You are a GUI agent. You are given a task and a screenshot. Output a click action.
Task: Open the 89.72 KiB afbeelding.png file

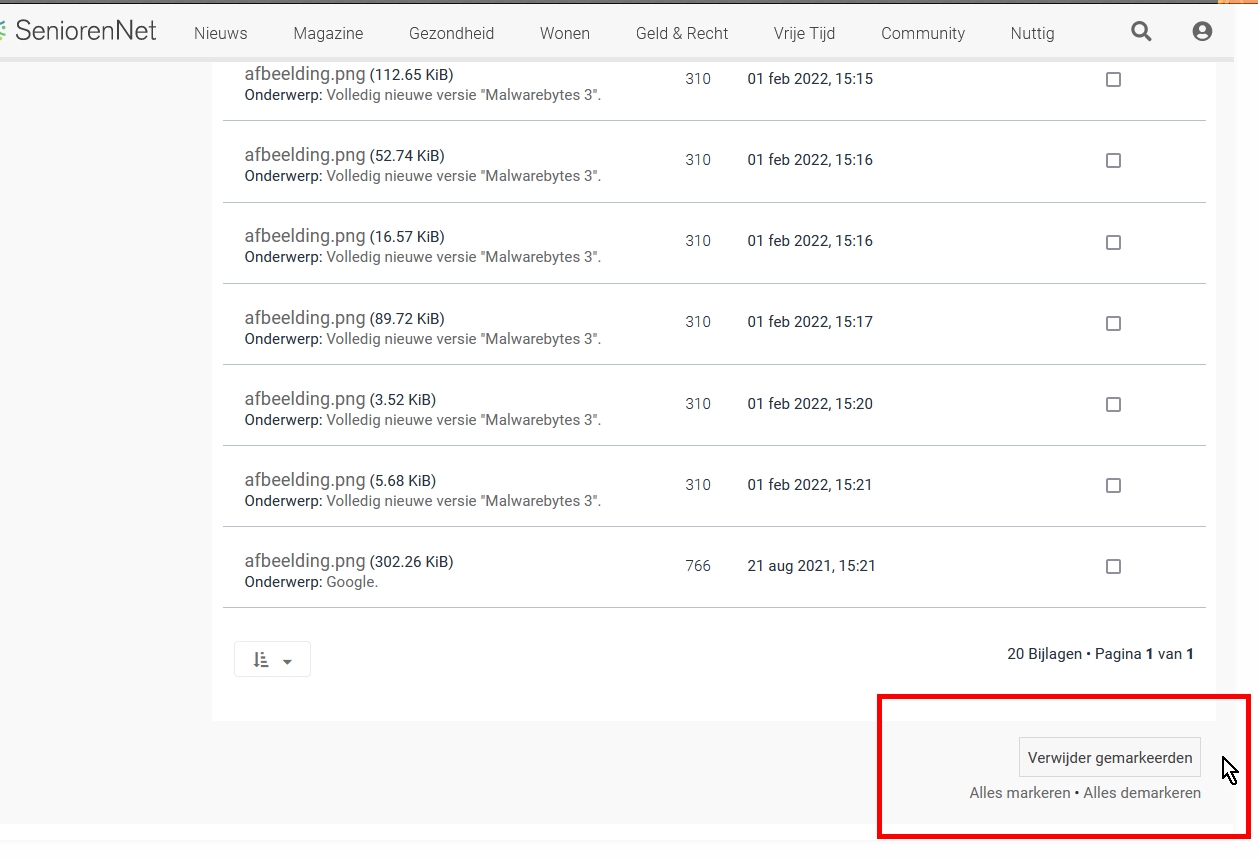tap(304, 318)
